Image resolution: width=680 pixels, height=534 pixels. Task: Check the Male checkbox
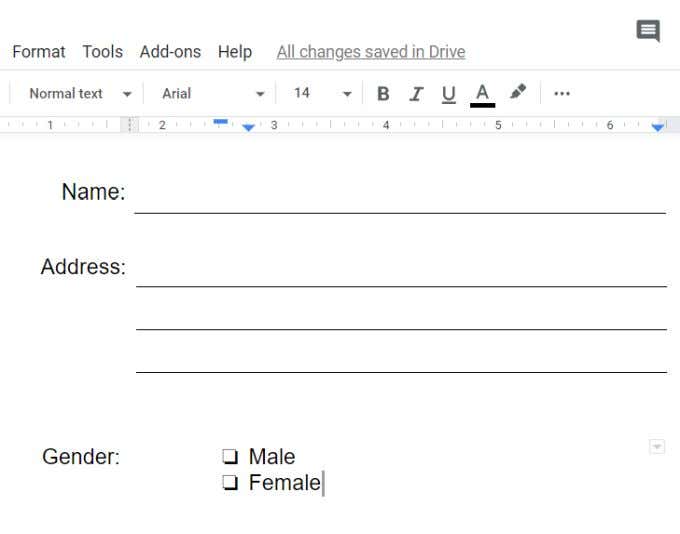231,457
